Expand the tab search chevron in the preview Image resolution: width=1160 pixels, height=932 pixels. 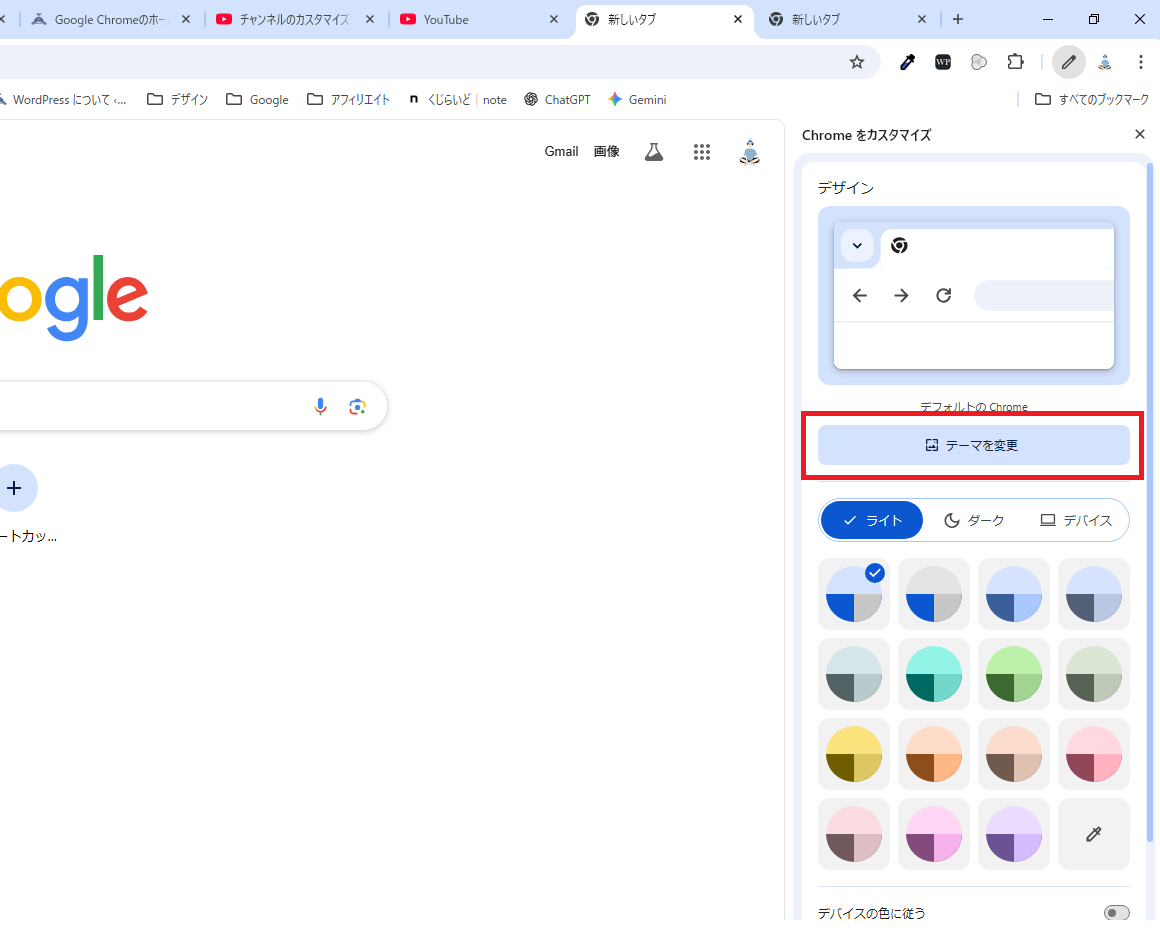pyautogui.click(x=857, y=246)
